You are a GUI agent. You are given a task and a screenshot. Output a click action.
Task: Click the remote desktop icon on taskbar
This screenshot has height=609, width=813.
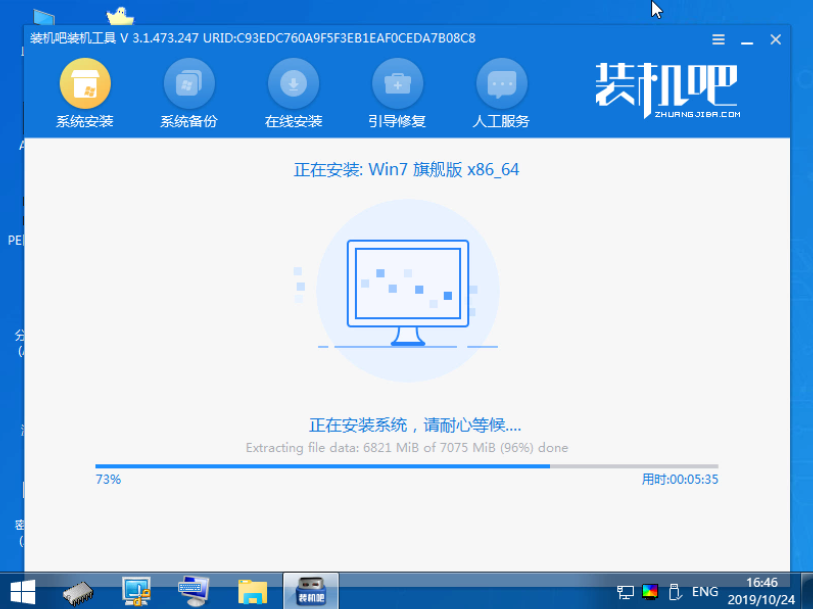coord(192,590)
